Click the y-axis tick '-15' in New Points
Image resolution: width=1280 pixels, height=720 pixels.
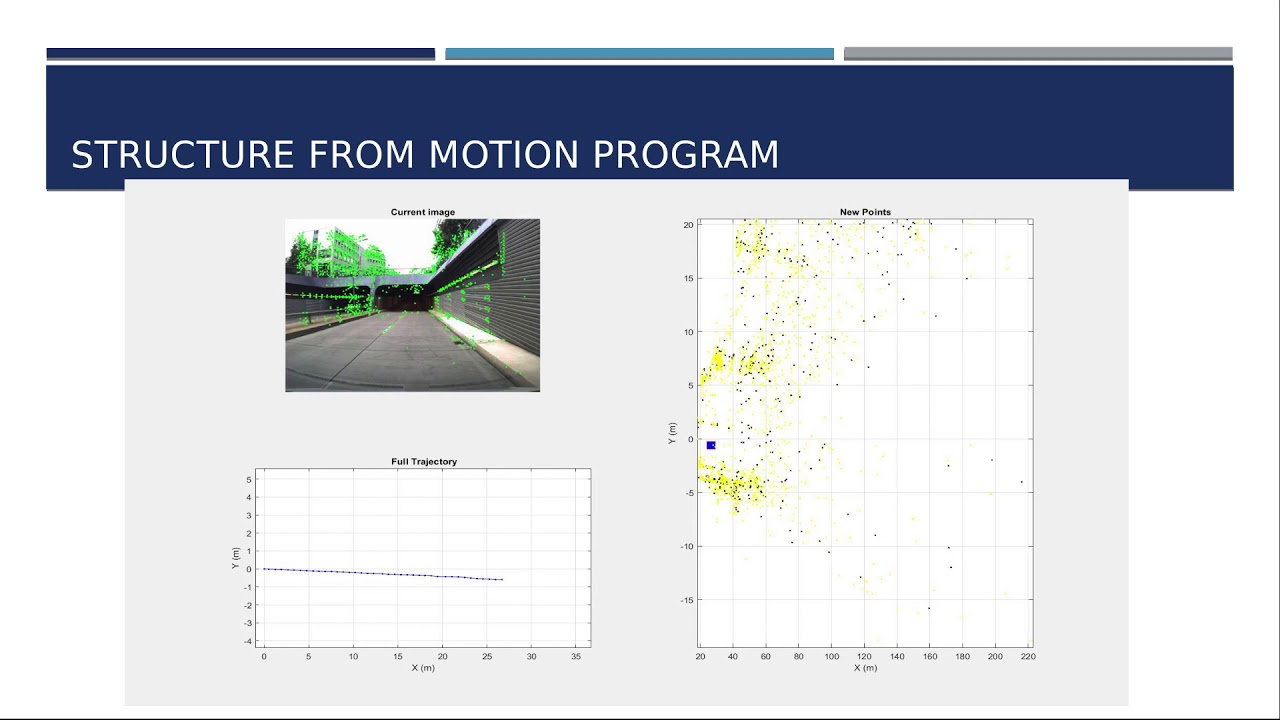click(686, 600)
